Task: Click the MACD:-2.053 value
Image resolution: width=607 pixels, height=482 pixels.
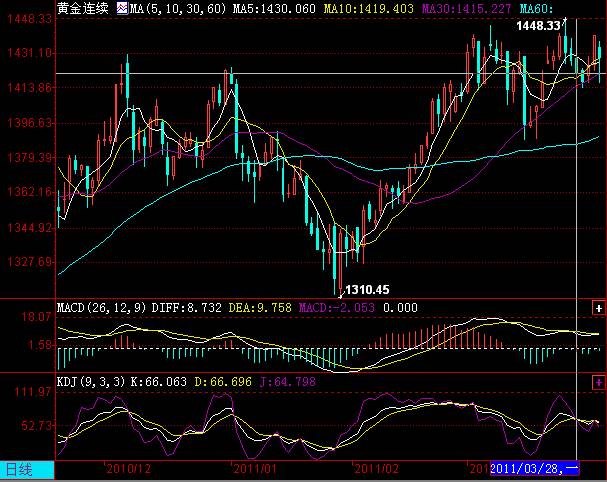Action: click(337, 308)
